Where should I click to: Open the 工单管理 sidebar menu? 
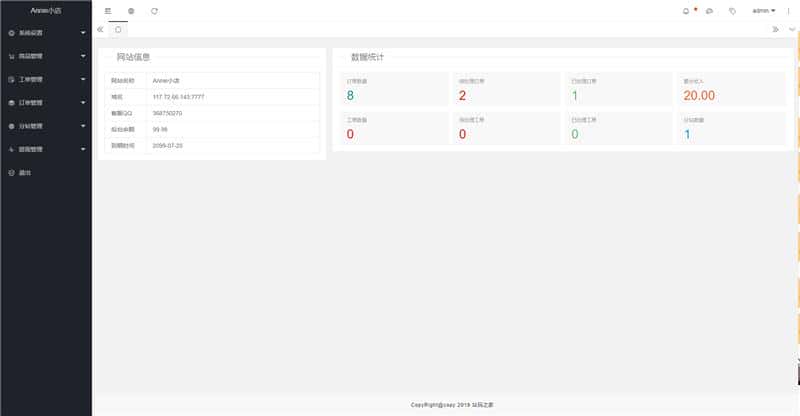46,80
